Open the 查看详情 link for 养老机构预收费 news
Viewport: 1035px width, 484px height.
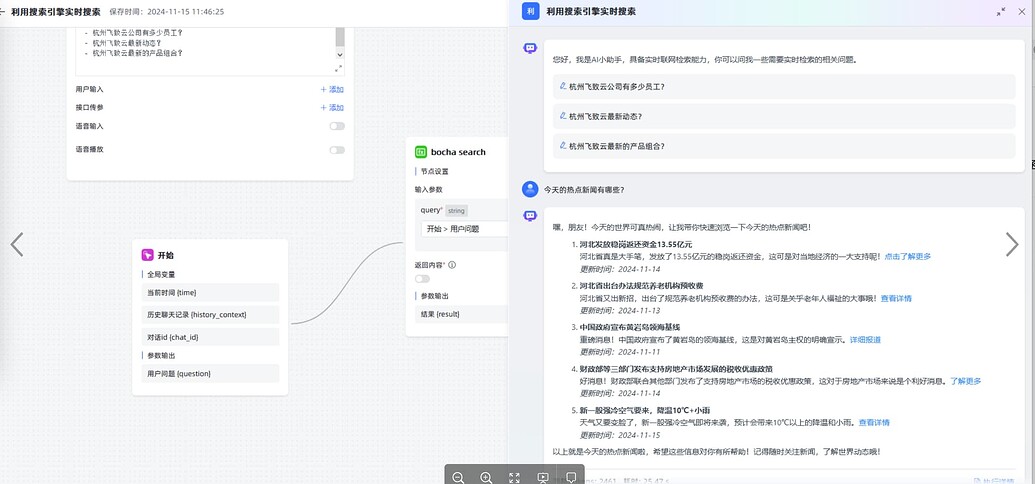(896, 298)
